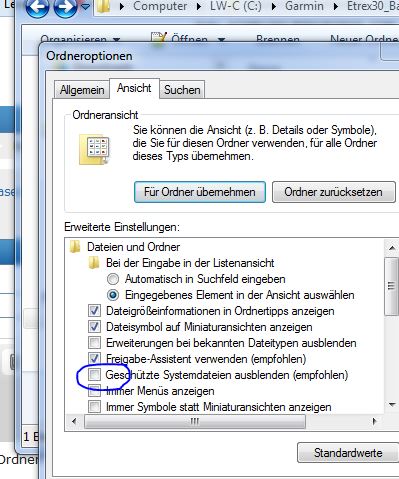
Task: Click the settings list scroll down arrow
Action: [392, 405]
